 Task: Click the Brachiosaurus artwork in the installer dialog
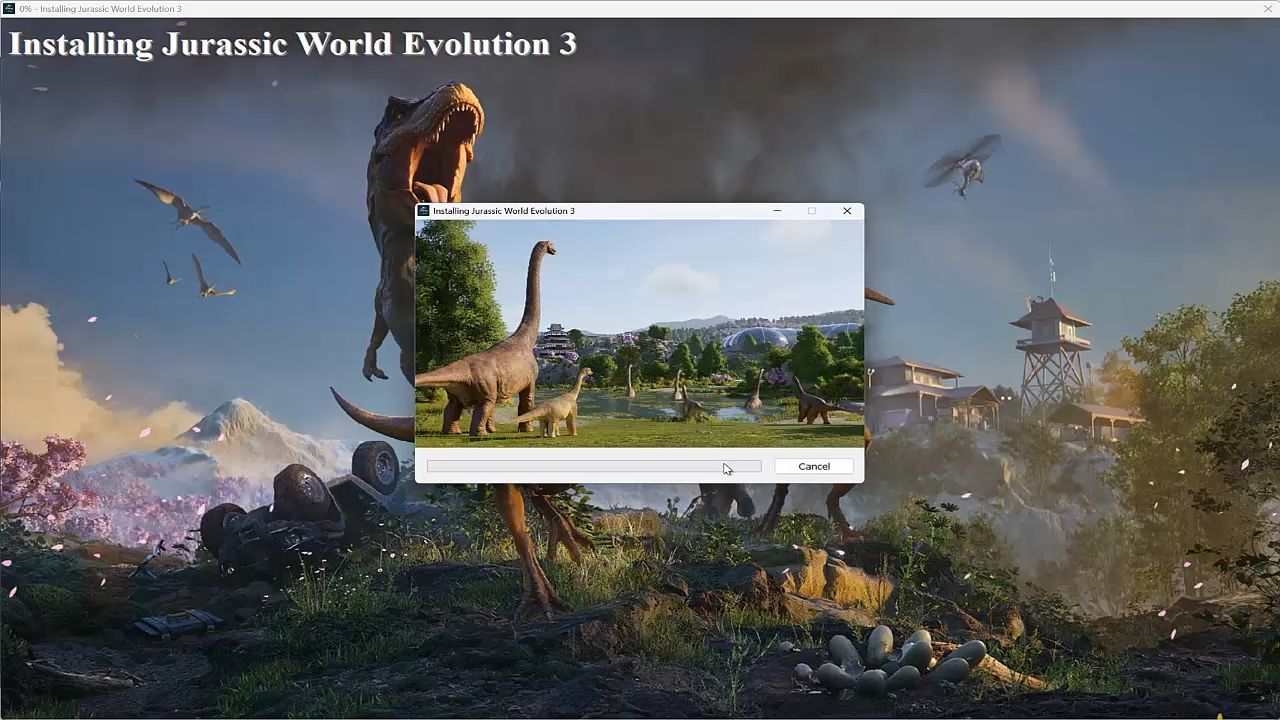click(640, 333)
